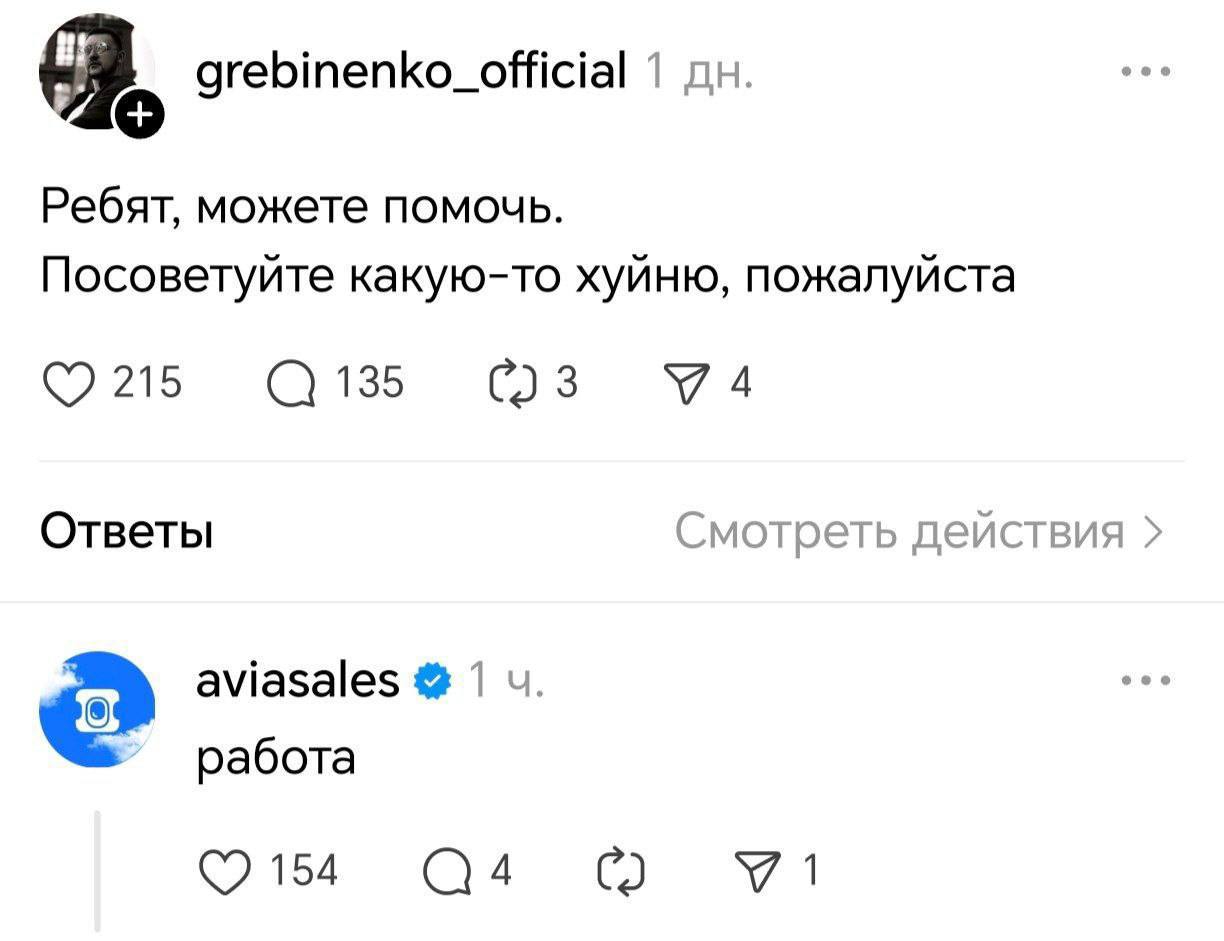Open more options for main post
The height and width of the screenshot is (941, 1224).
[x=1147, y=72]
